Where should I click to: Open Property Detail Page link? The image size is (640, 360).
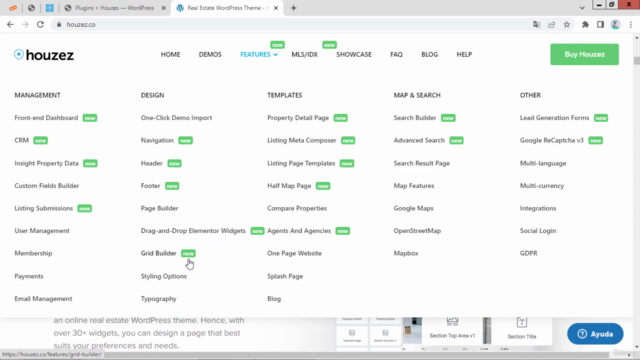click(x=298, y=118)
